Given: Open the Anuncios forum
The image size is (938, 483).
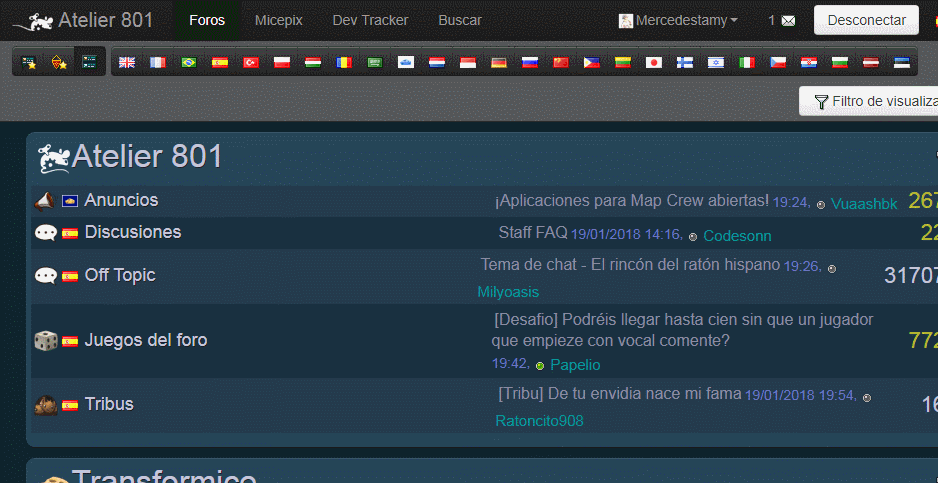Looking at the screenshot, I should pos(121,200).
